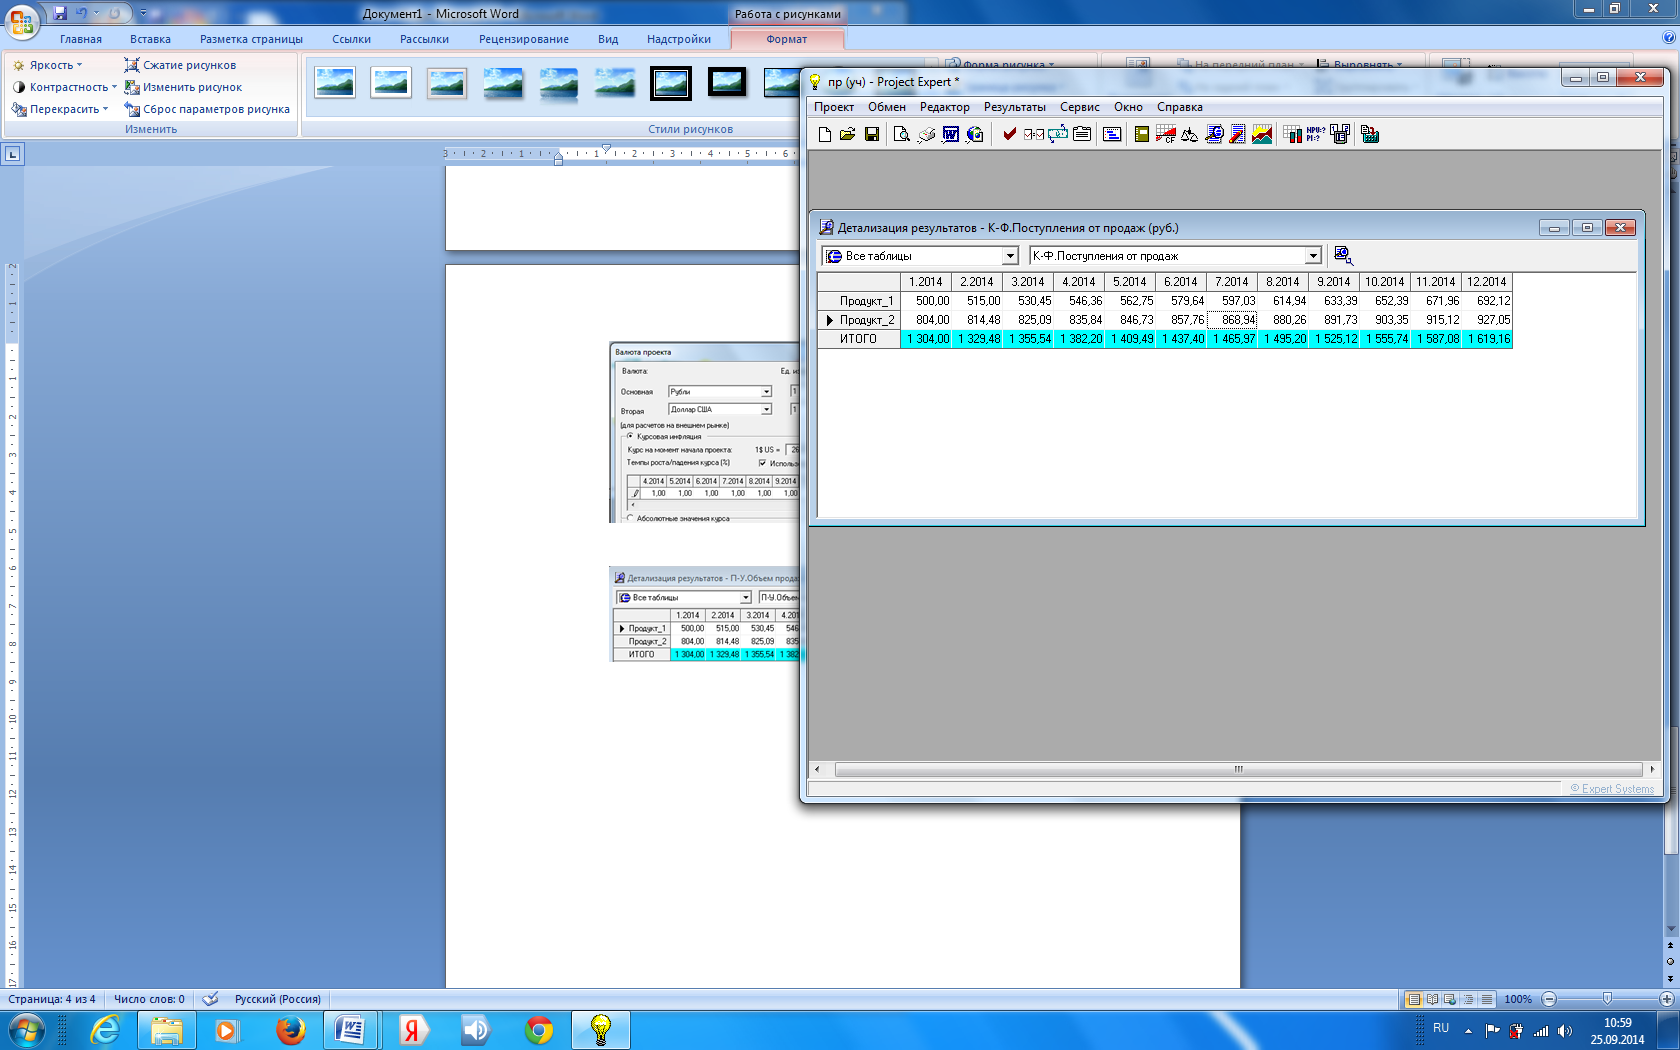Viewport: 1680px width, 1050px height.
Task: Switch to Рецензирование tab
Action: 523,39
